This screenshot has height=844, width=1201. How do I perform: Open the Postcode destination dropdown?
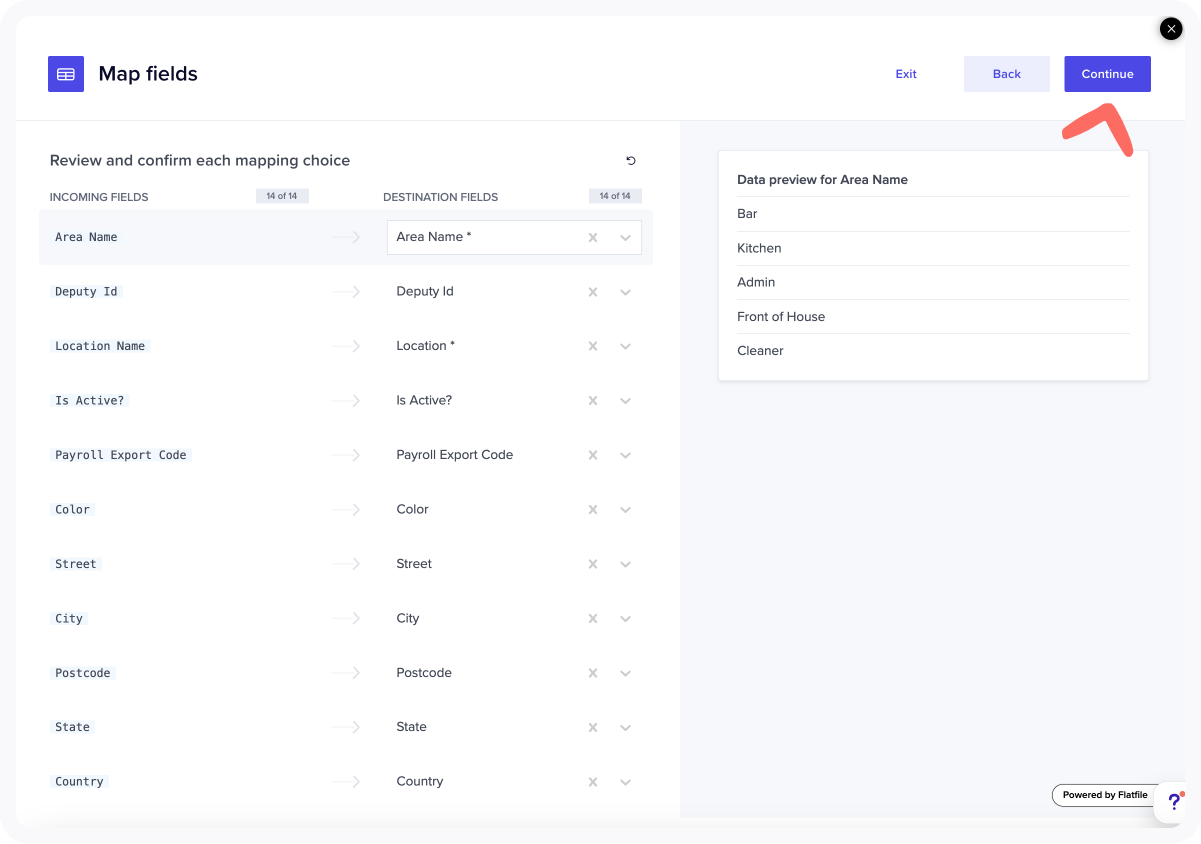coord(626,673)
